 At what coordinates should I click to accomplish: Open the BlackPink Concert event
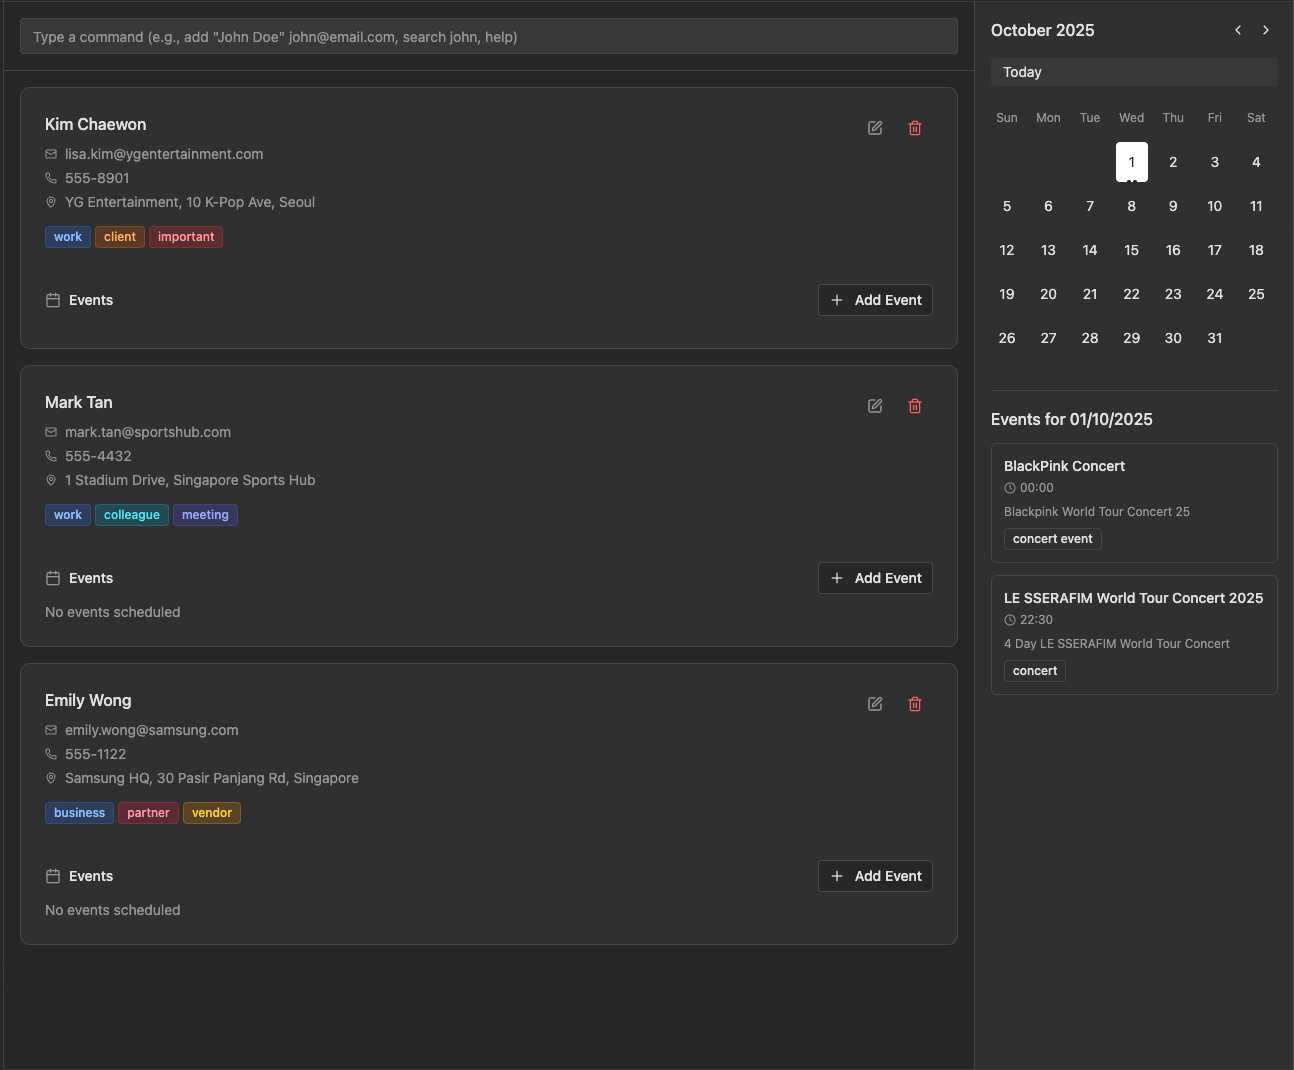(1134, 502)
